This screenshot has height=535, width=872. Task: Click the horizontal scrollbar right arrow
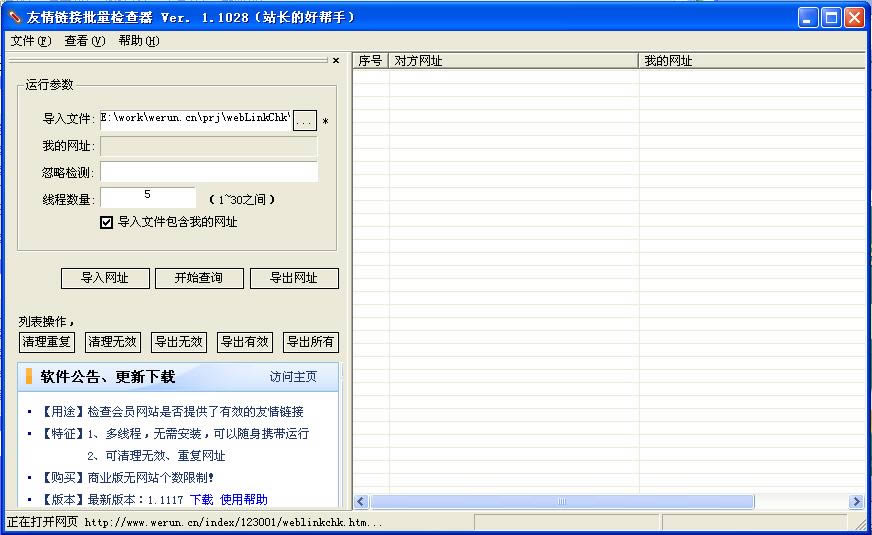(x=855, y=502)
